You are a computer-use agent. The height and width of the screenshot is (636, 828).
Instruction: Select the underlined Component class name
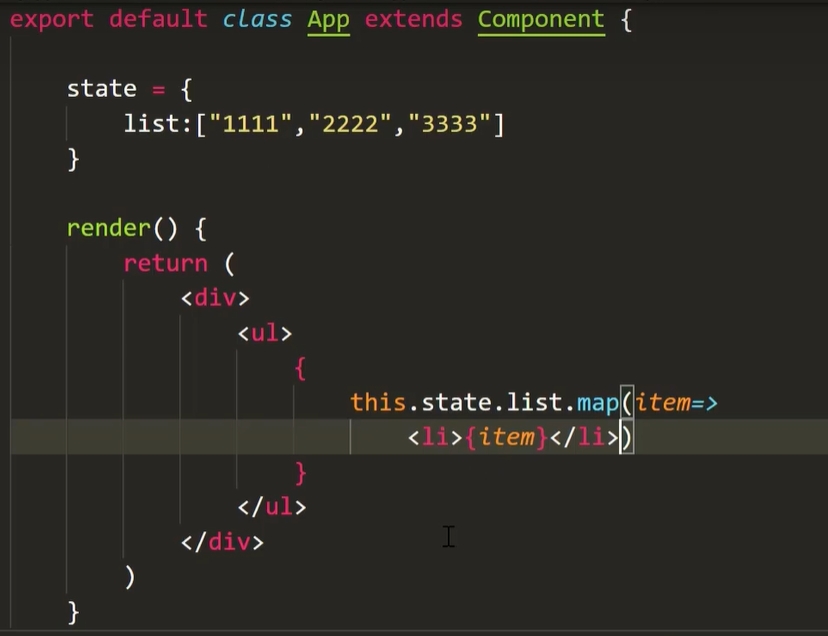(541, 19)
